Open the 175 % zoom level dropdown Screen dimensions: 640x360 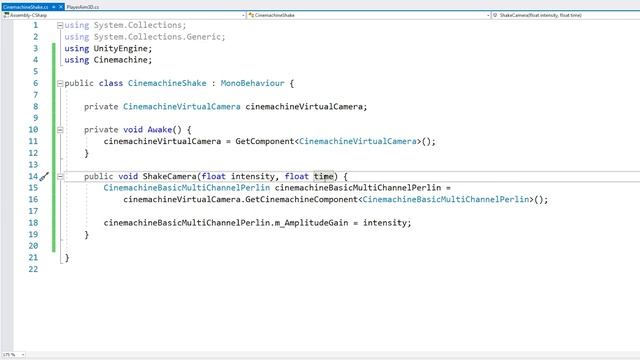[13, 355]
